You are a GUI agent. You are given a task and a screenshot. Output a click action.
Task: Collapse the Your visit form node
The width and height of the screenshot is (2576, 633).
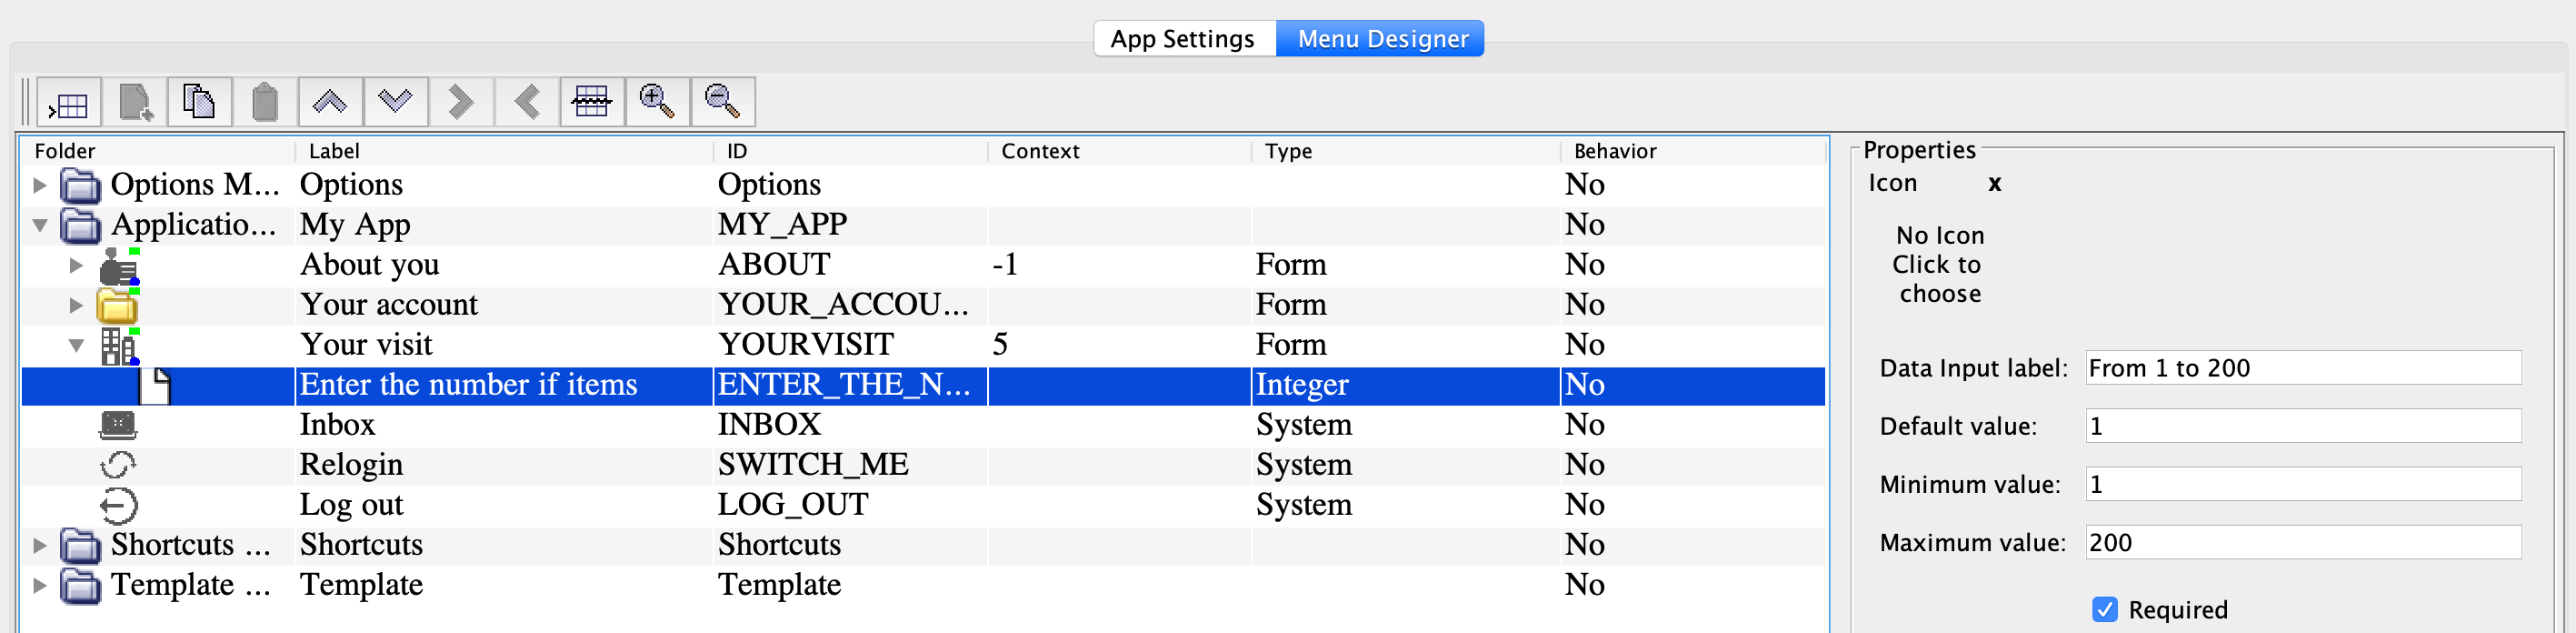[76, 345]
